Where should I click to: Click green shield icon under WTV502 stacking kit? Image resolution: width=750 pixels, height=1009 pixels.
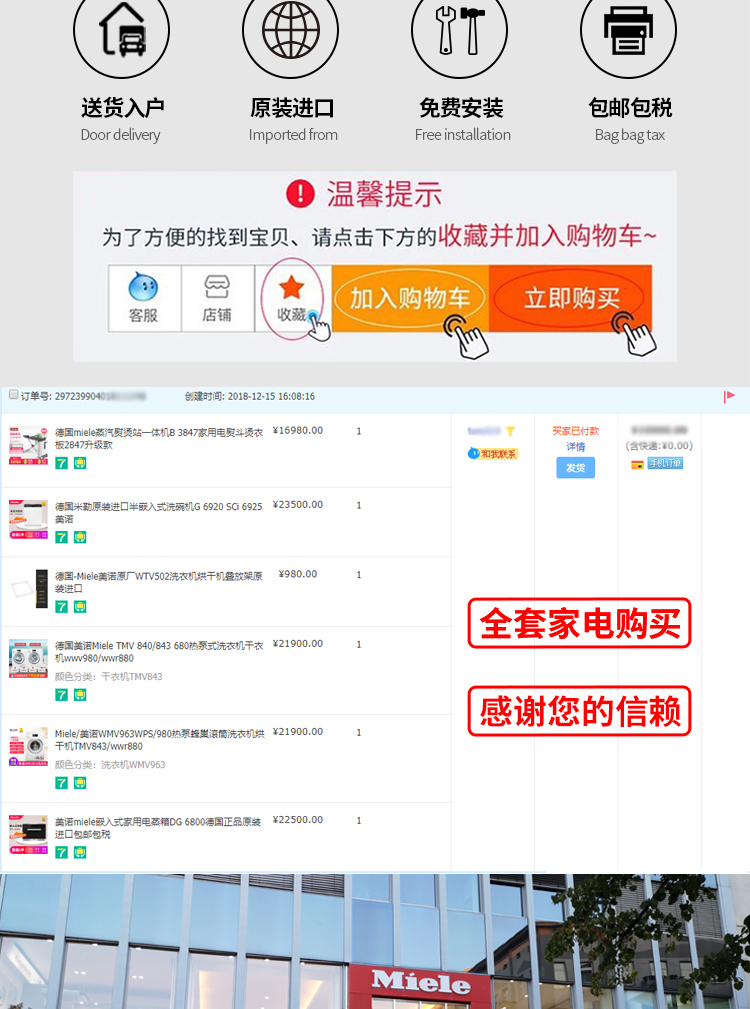(80, 606)
